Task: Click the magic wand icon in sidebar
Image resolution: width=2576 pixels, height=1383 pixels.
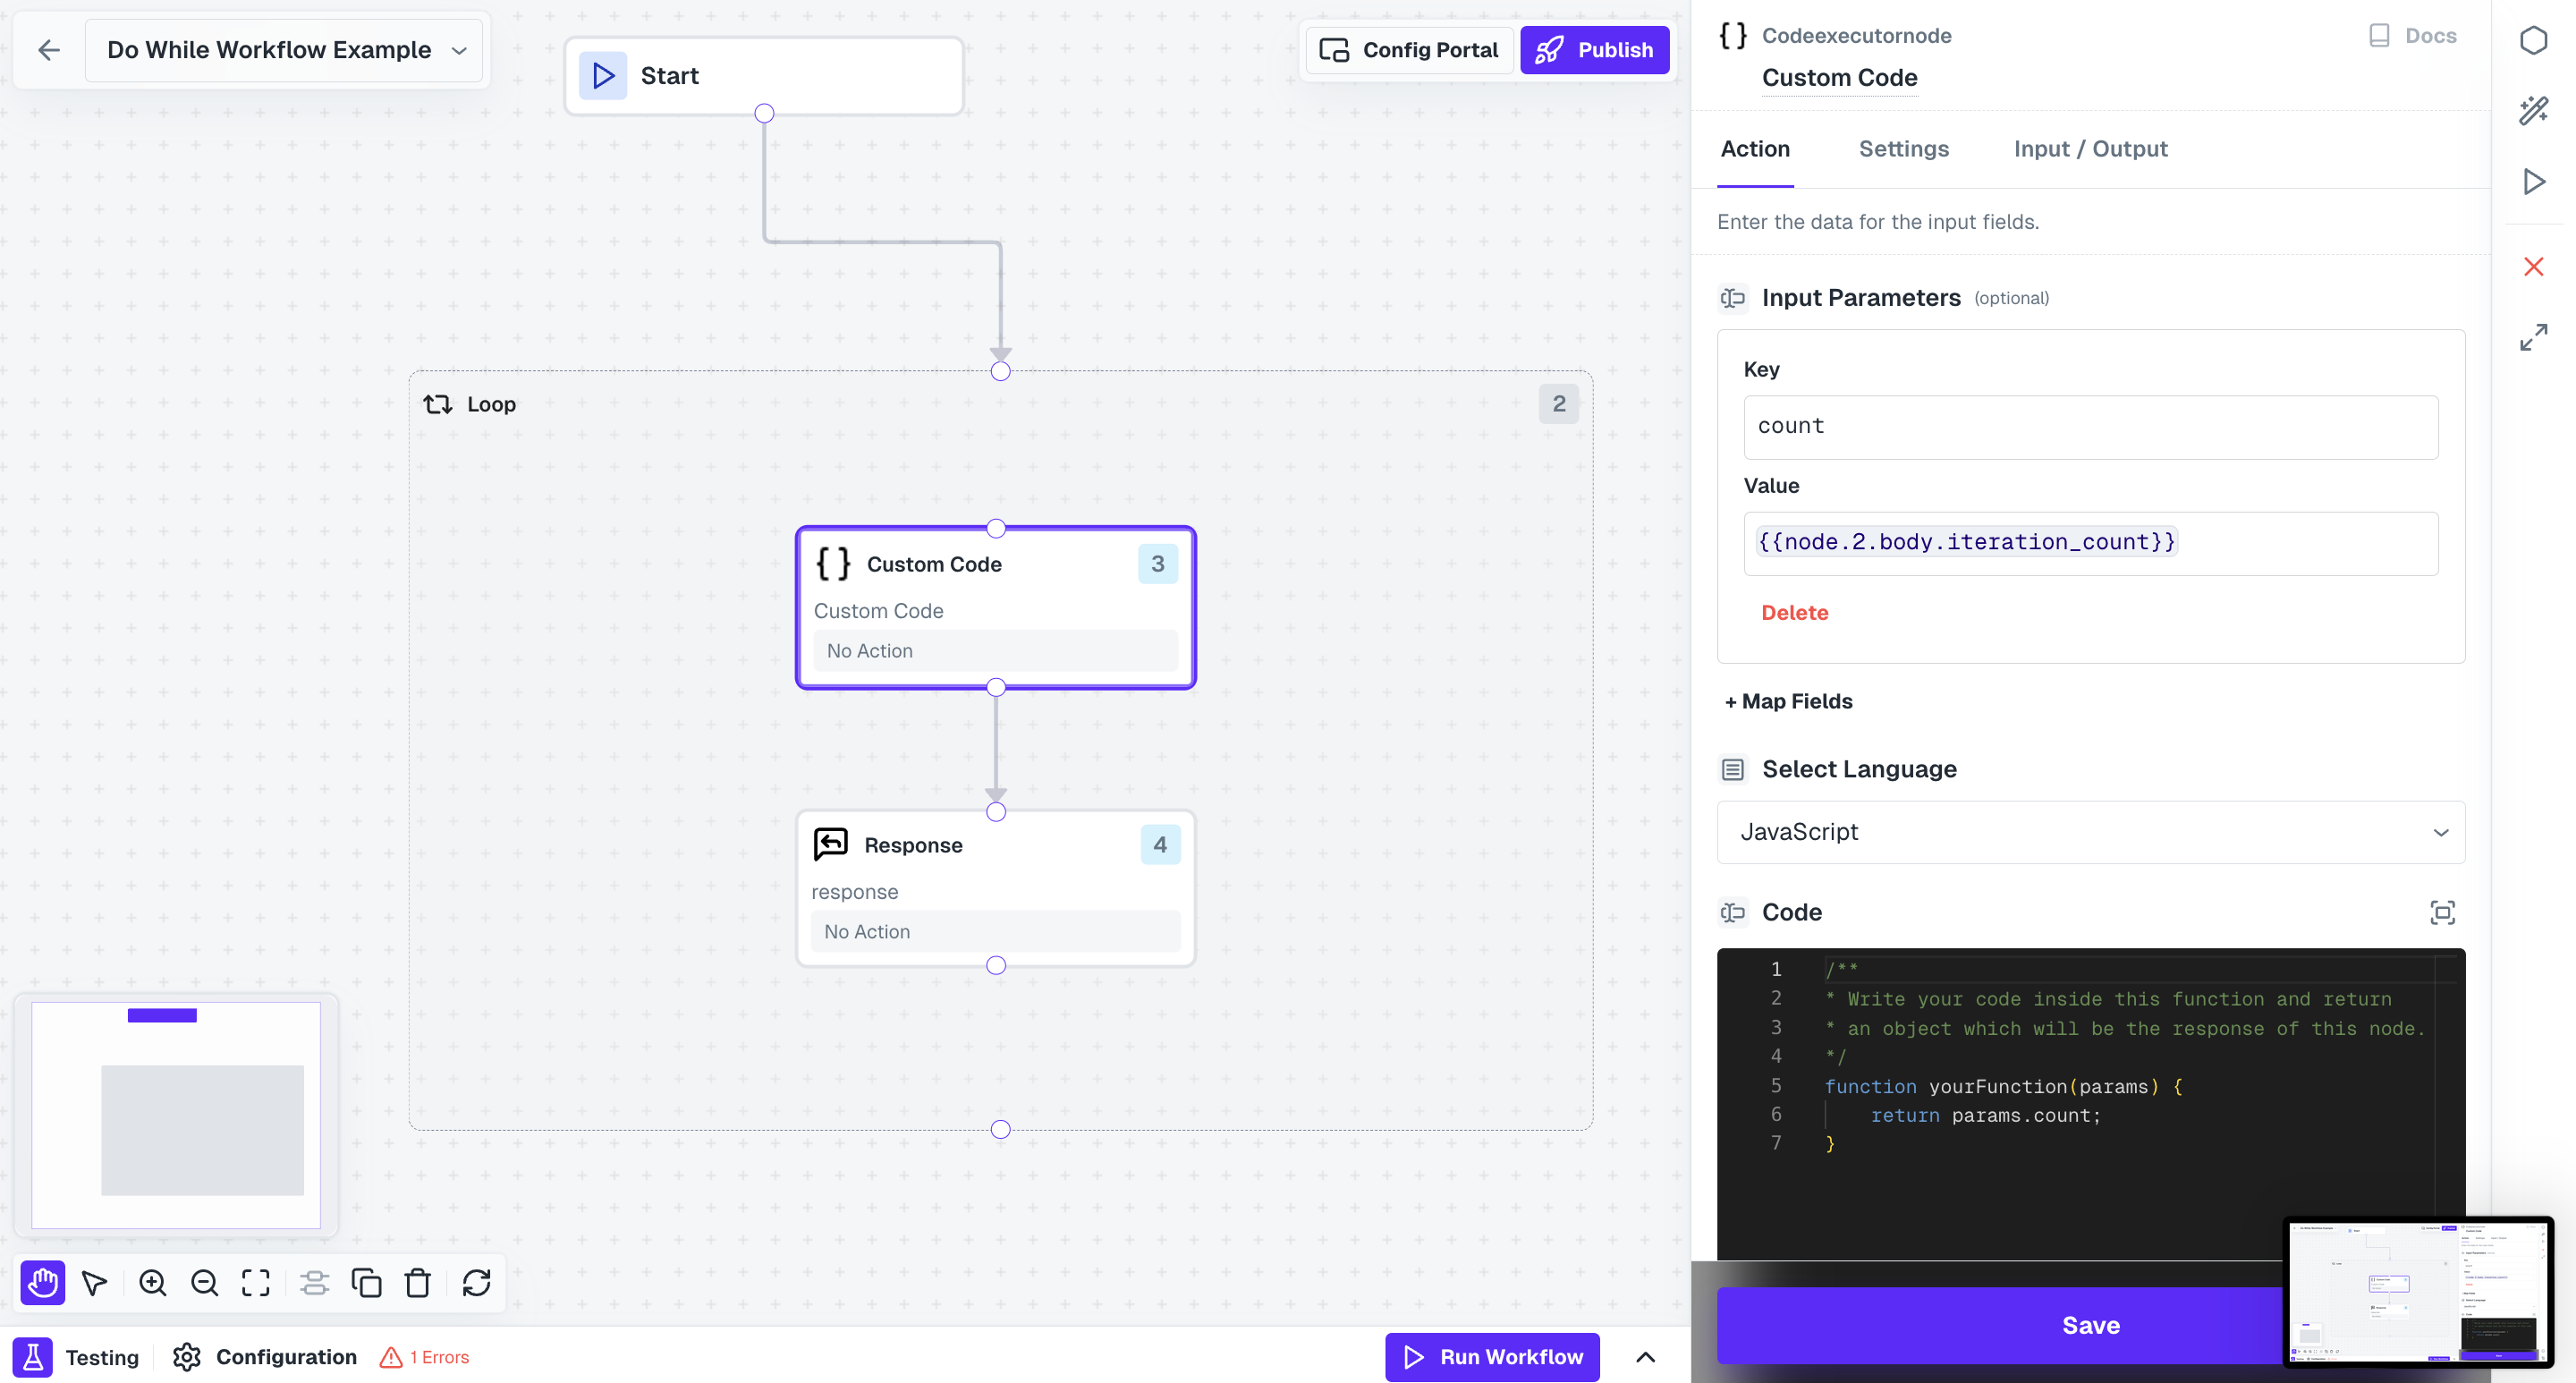Action: point(2533,111)
